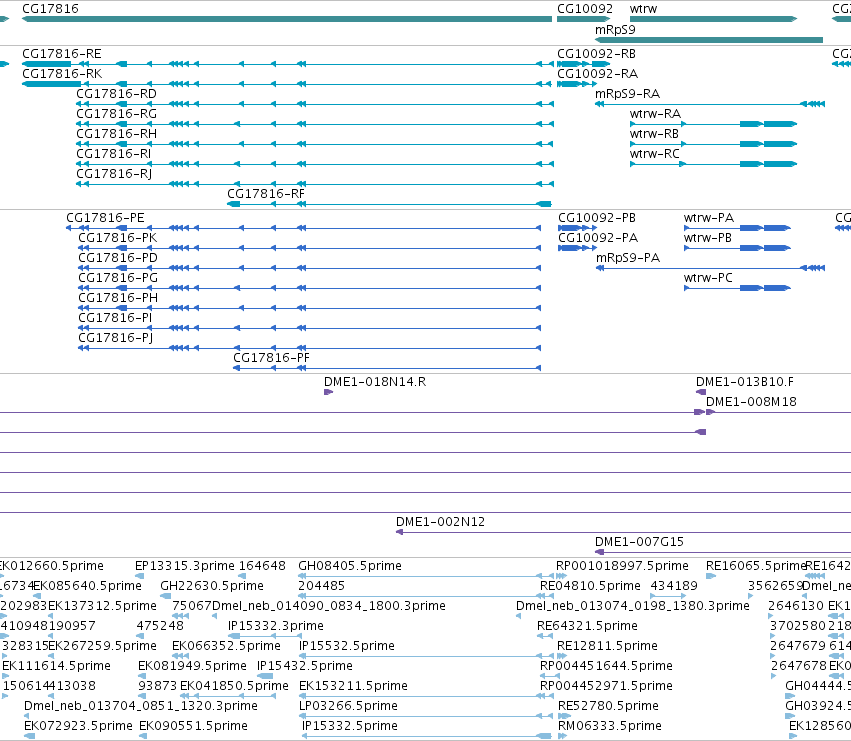Select protein label CG17816-PK
This screenshot has width=851, height=741.
[x=118, y=238]
